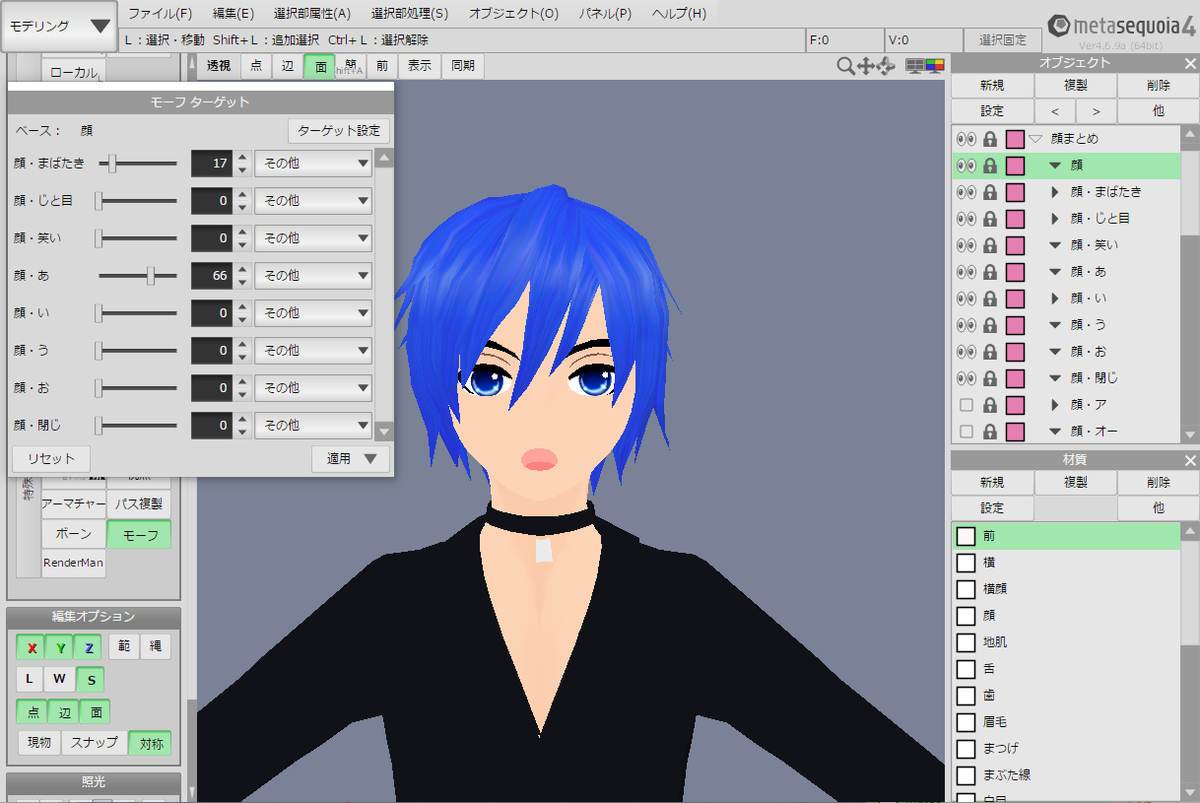
Task: Toggle X axis edit option
Action: (x=31, y=648)
